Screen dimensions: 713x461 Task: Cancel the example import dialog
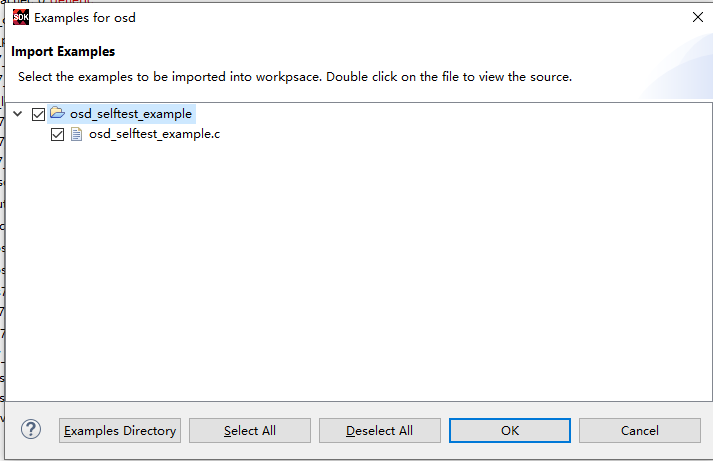click(640, 431)
